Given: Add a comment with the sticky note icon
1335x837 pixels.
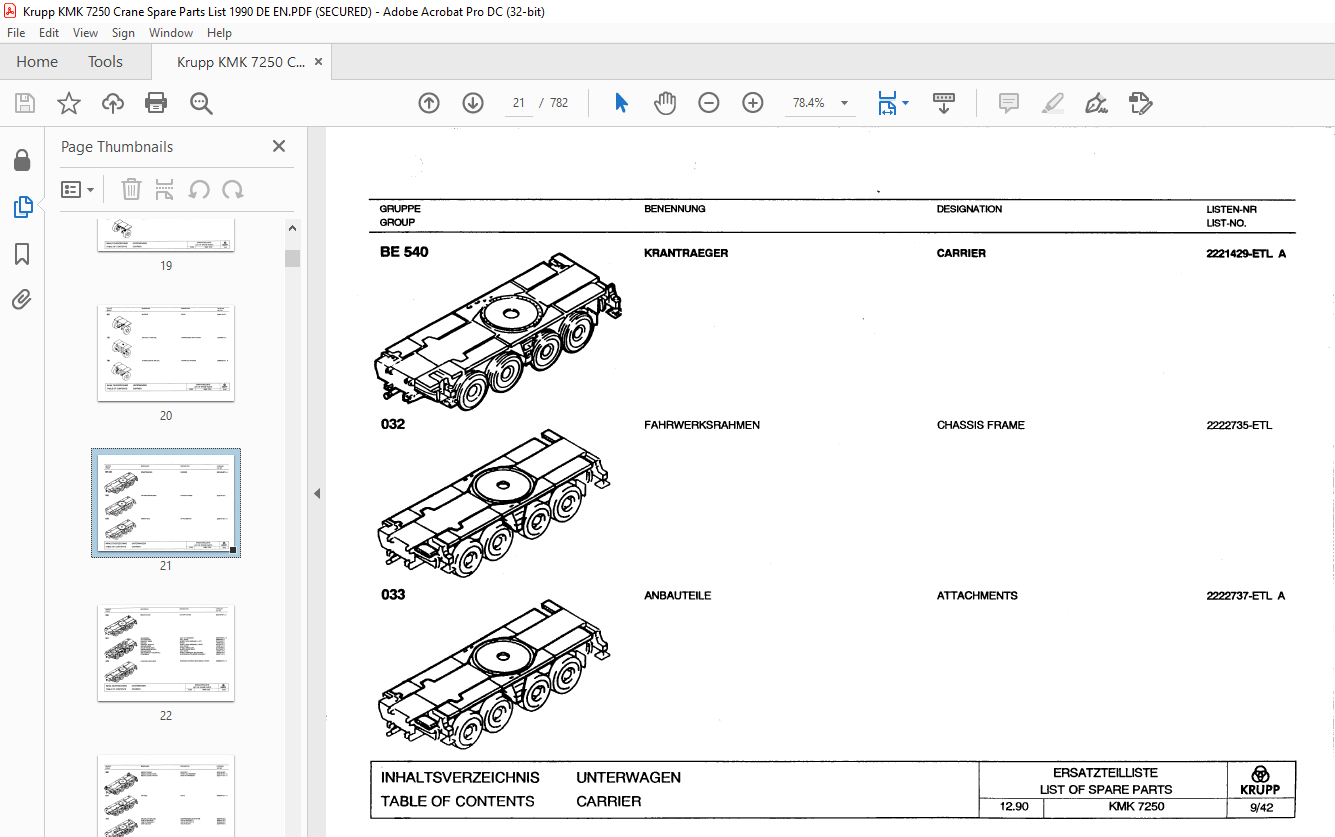Looking at the screenshot, I should (x=1009, y=103).
